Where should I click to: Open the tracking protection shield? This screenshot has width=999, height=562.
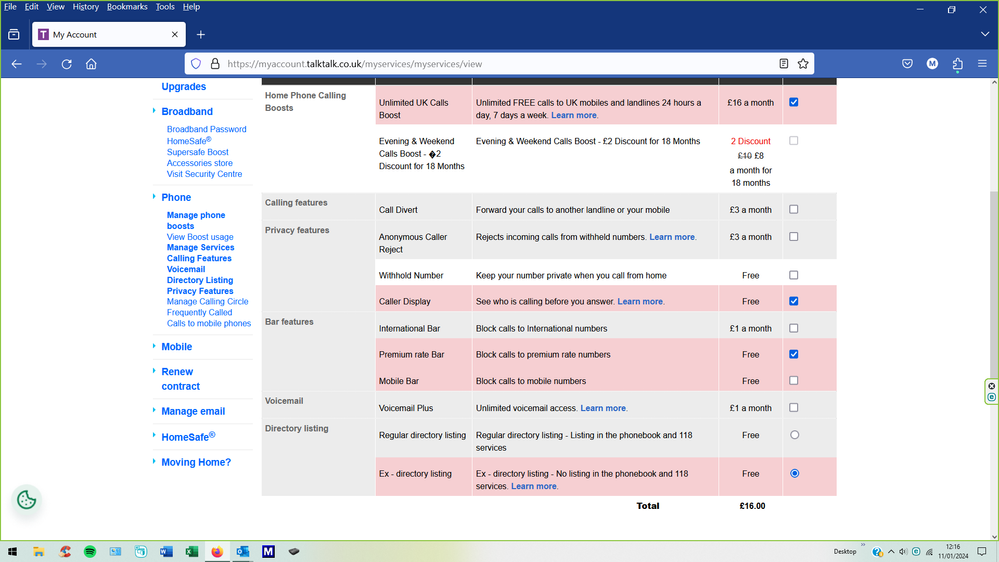coord(196,64)
